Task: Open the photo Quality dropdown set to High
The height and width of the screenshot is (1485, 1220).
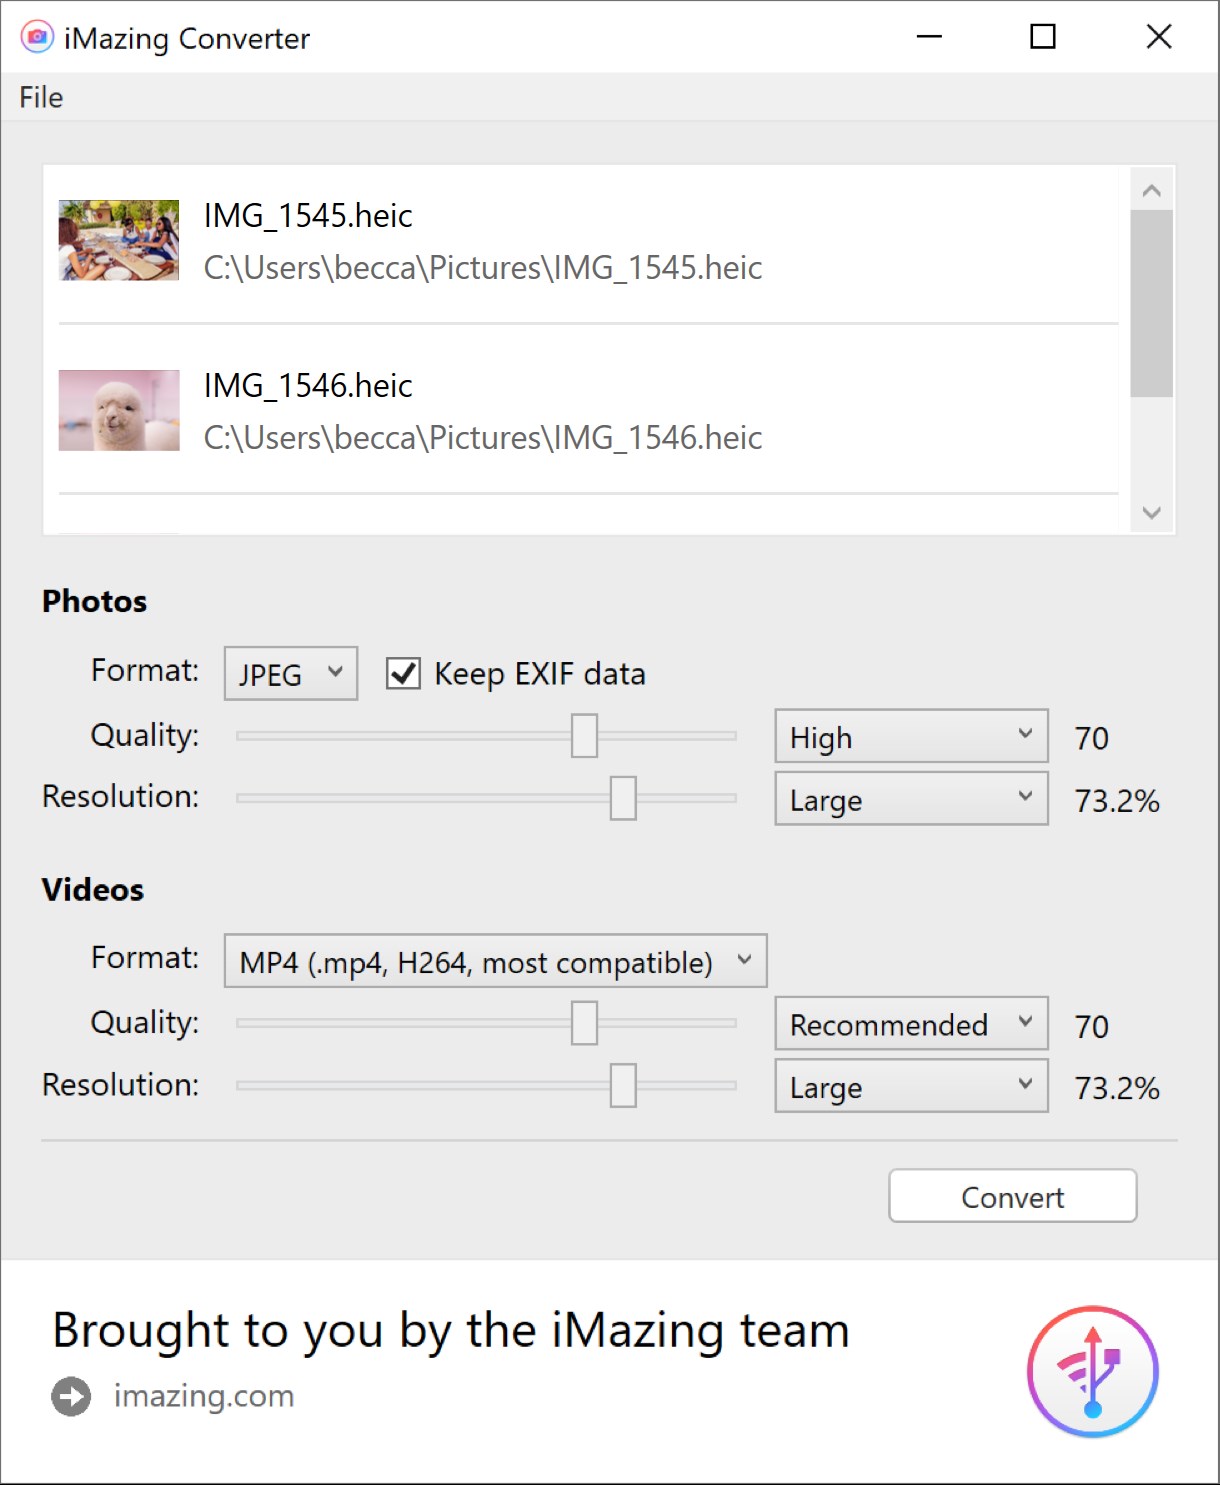Action: click(909, 736)
